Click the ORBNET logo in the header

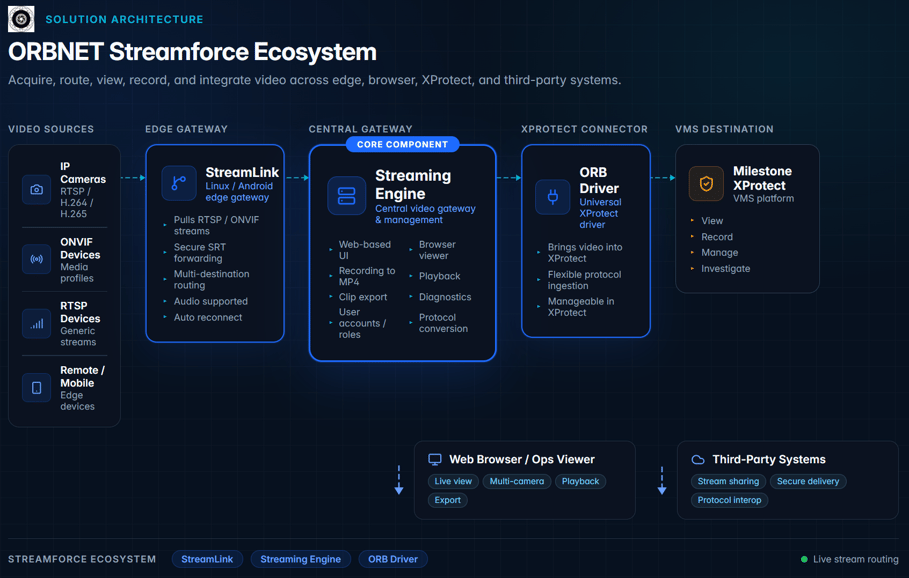click(21, 19)
